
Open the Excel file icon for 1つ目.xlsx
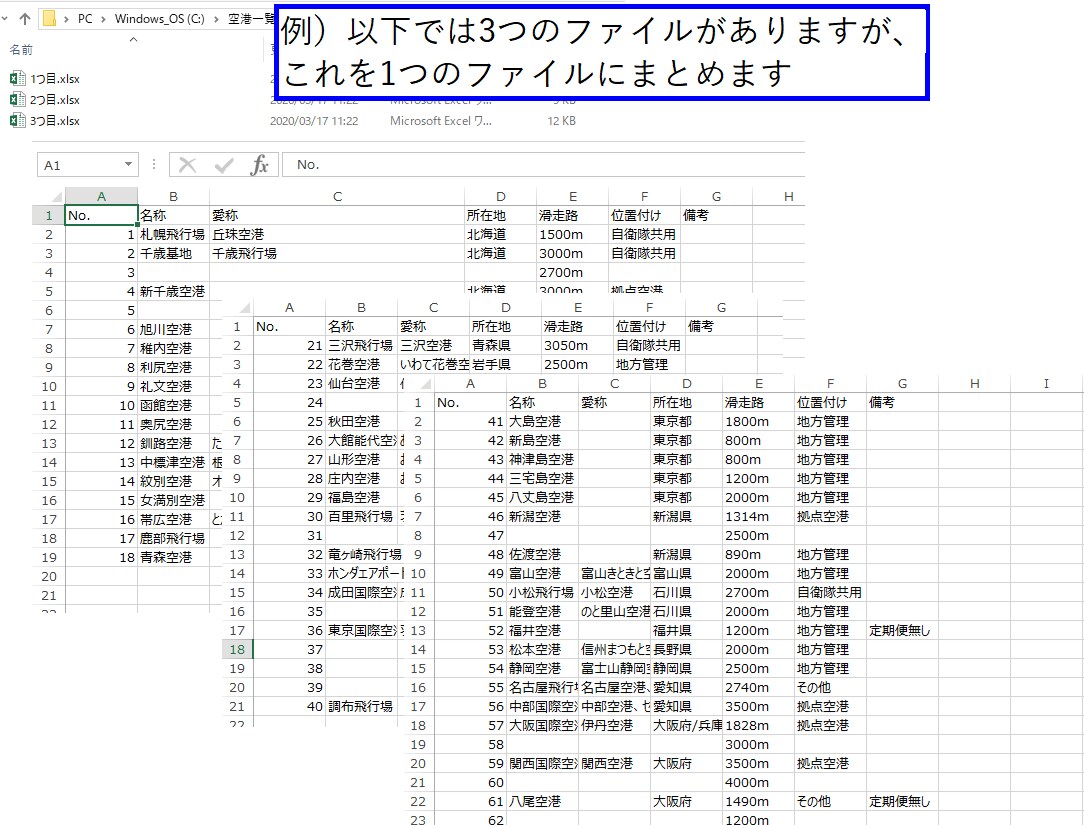pos(17,78)
